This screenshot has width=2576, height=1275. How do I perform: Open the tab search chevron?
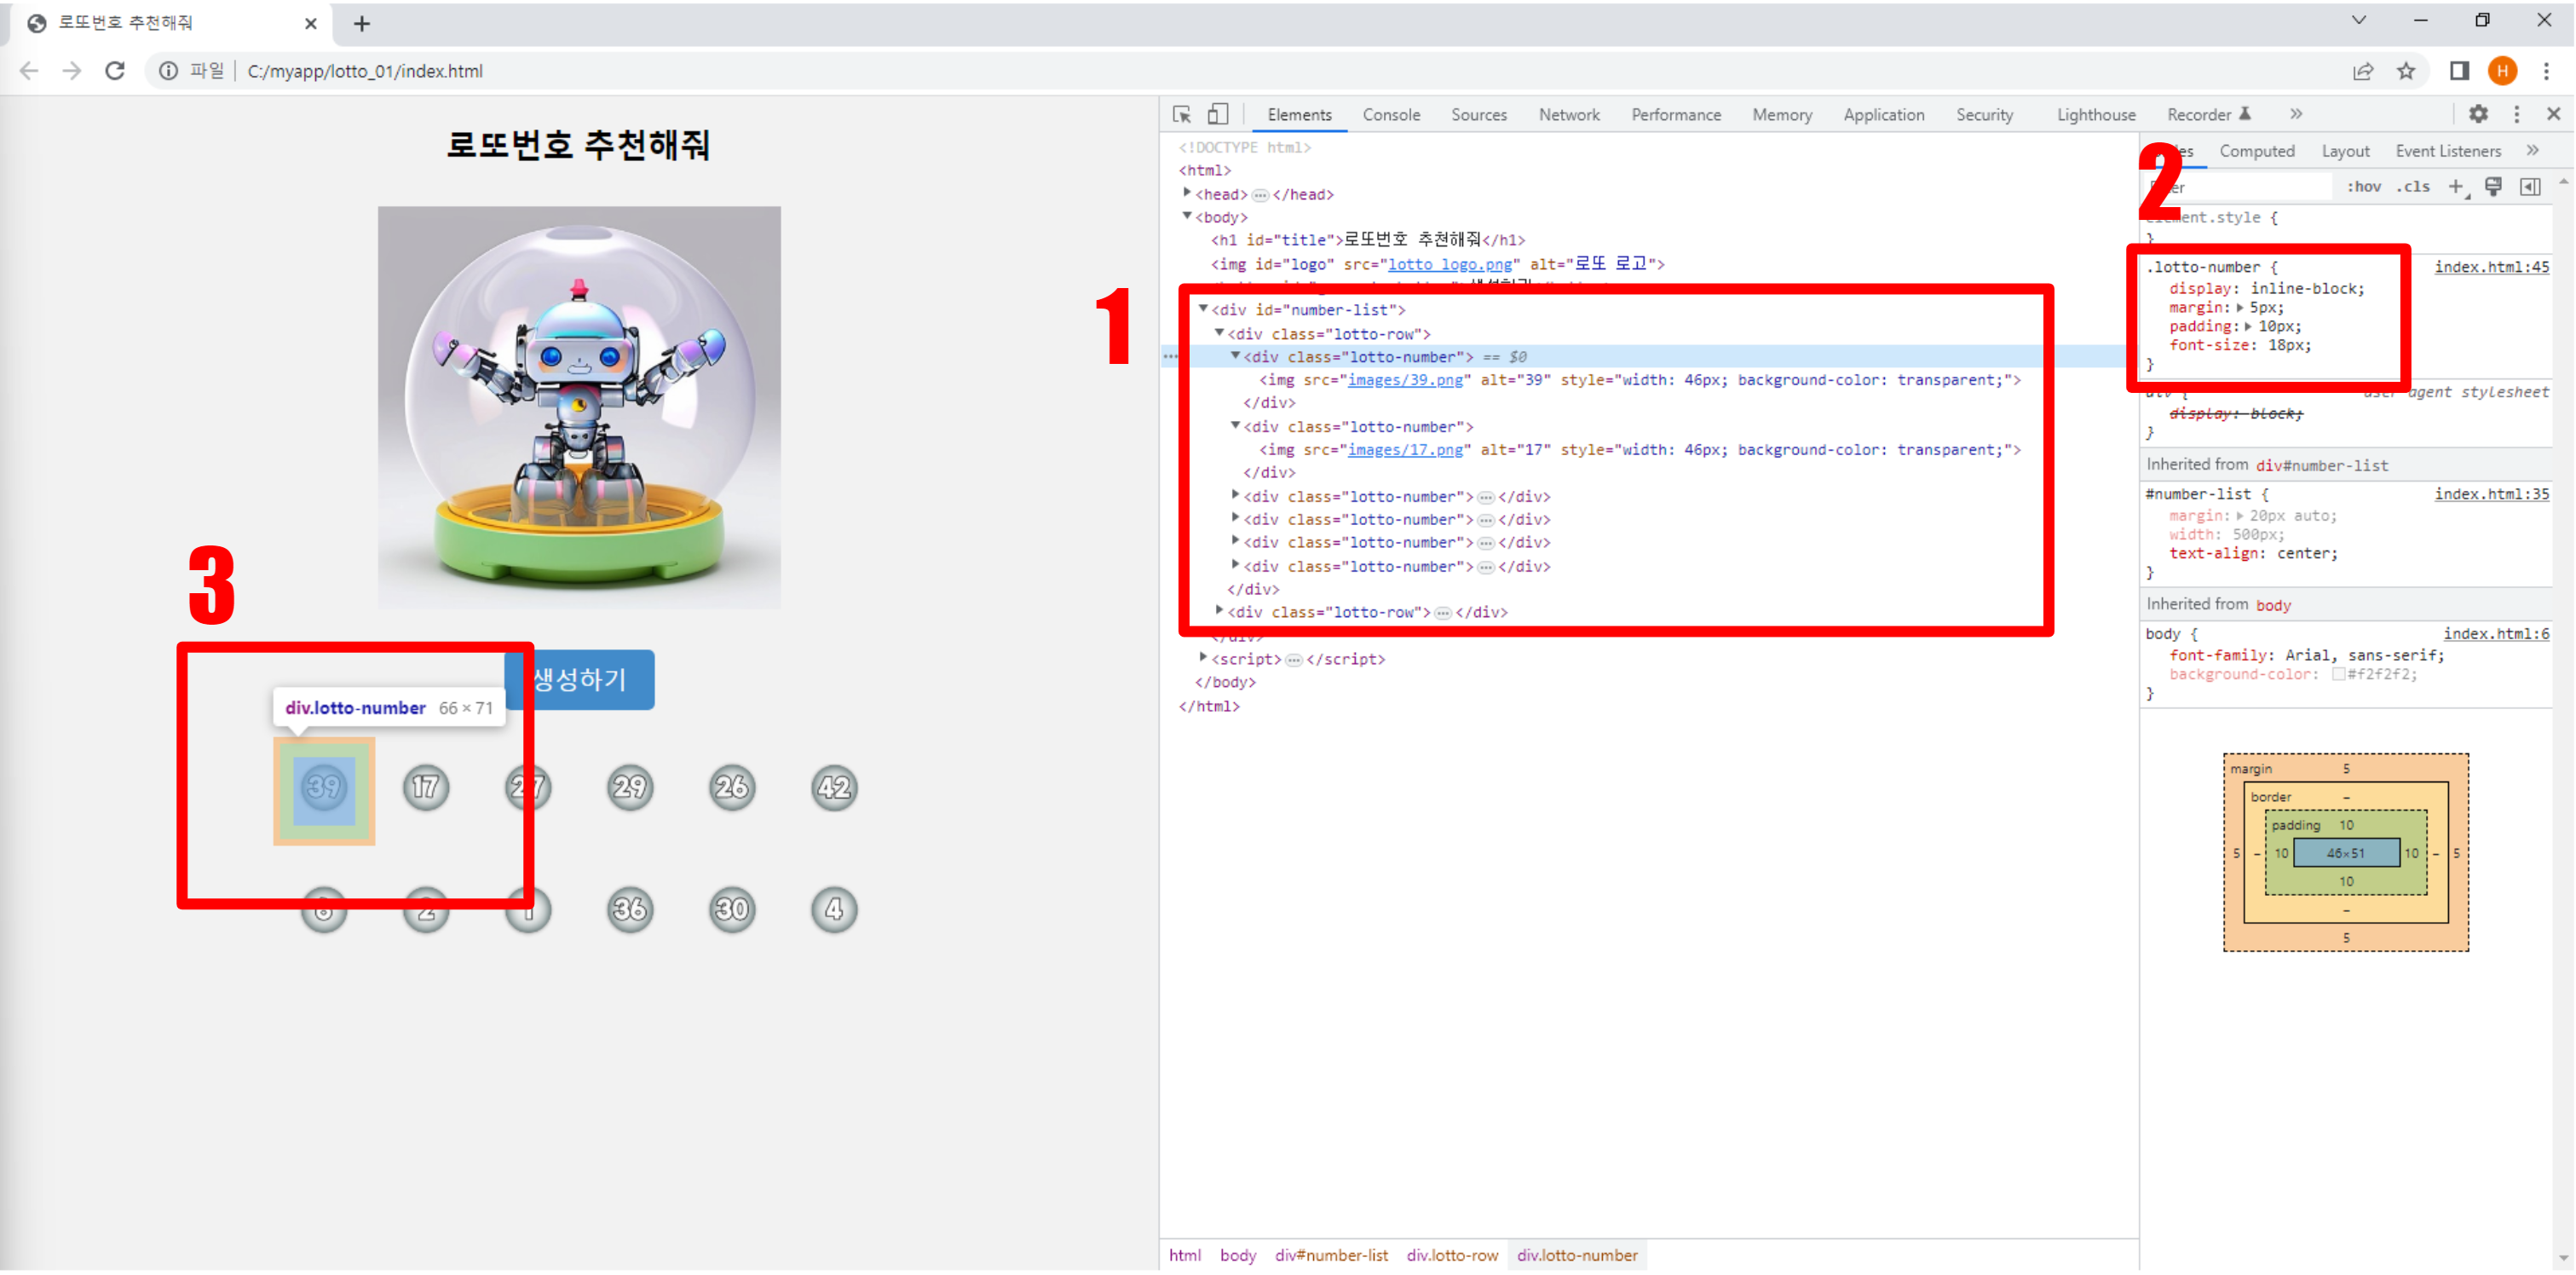click(2359, 20)
